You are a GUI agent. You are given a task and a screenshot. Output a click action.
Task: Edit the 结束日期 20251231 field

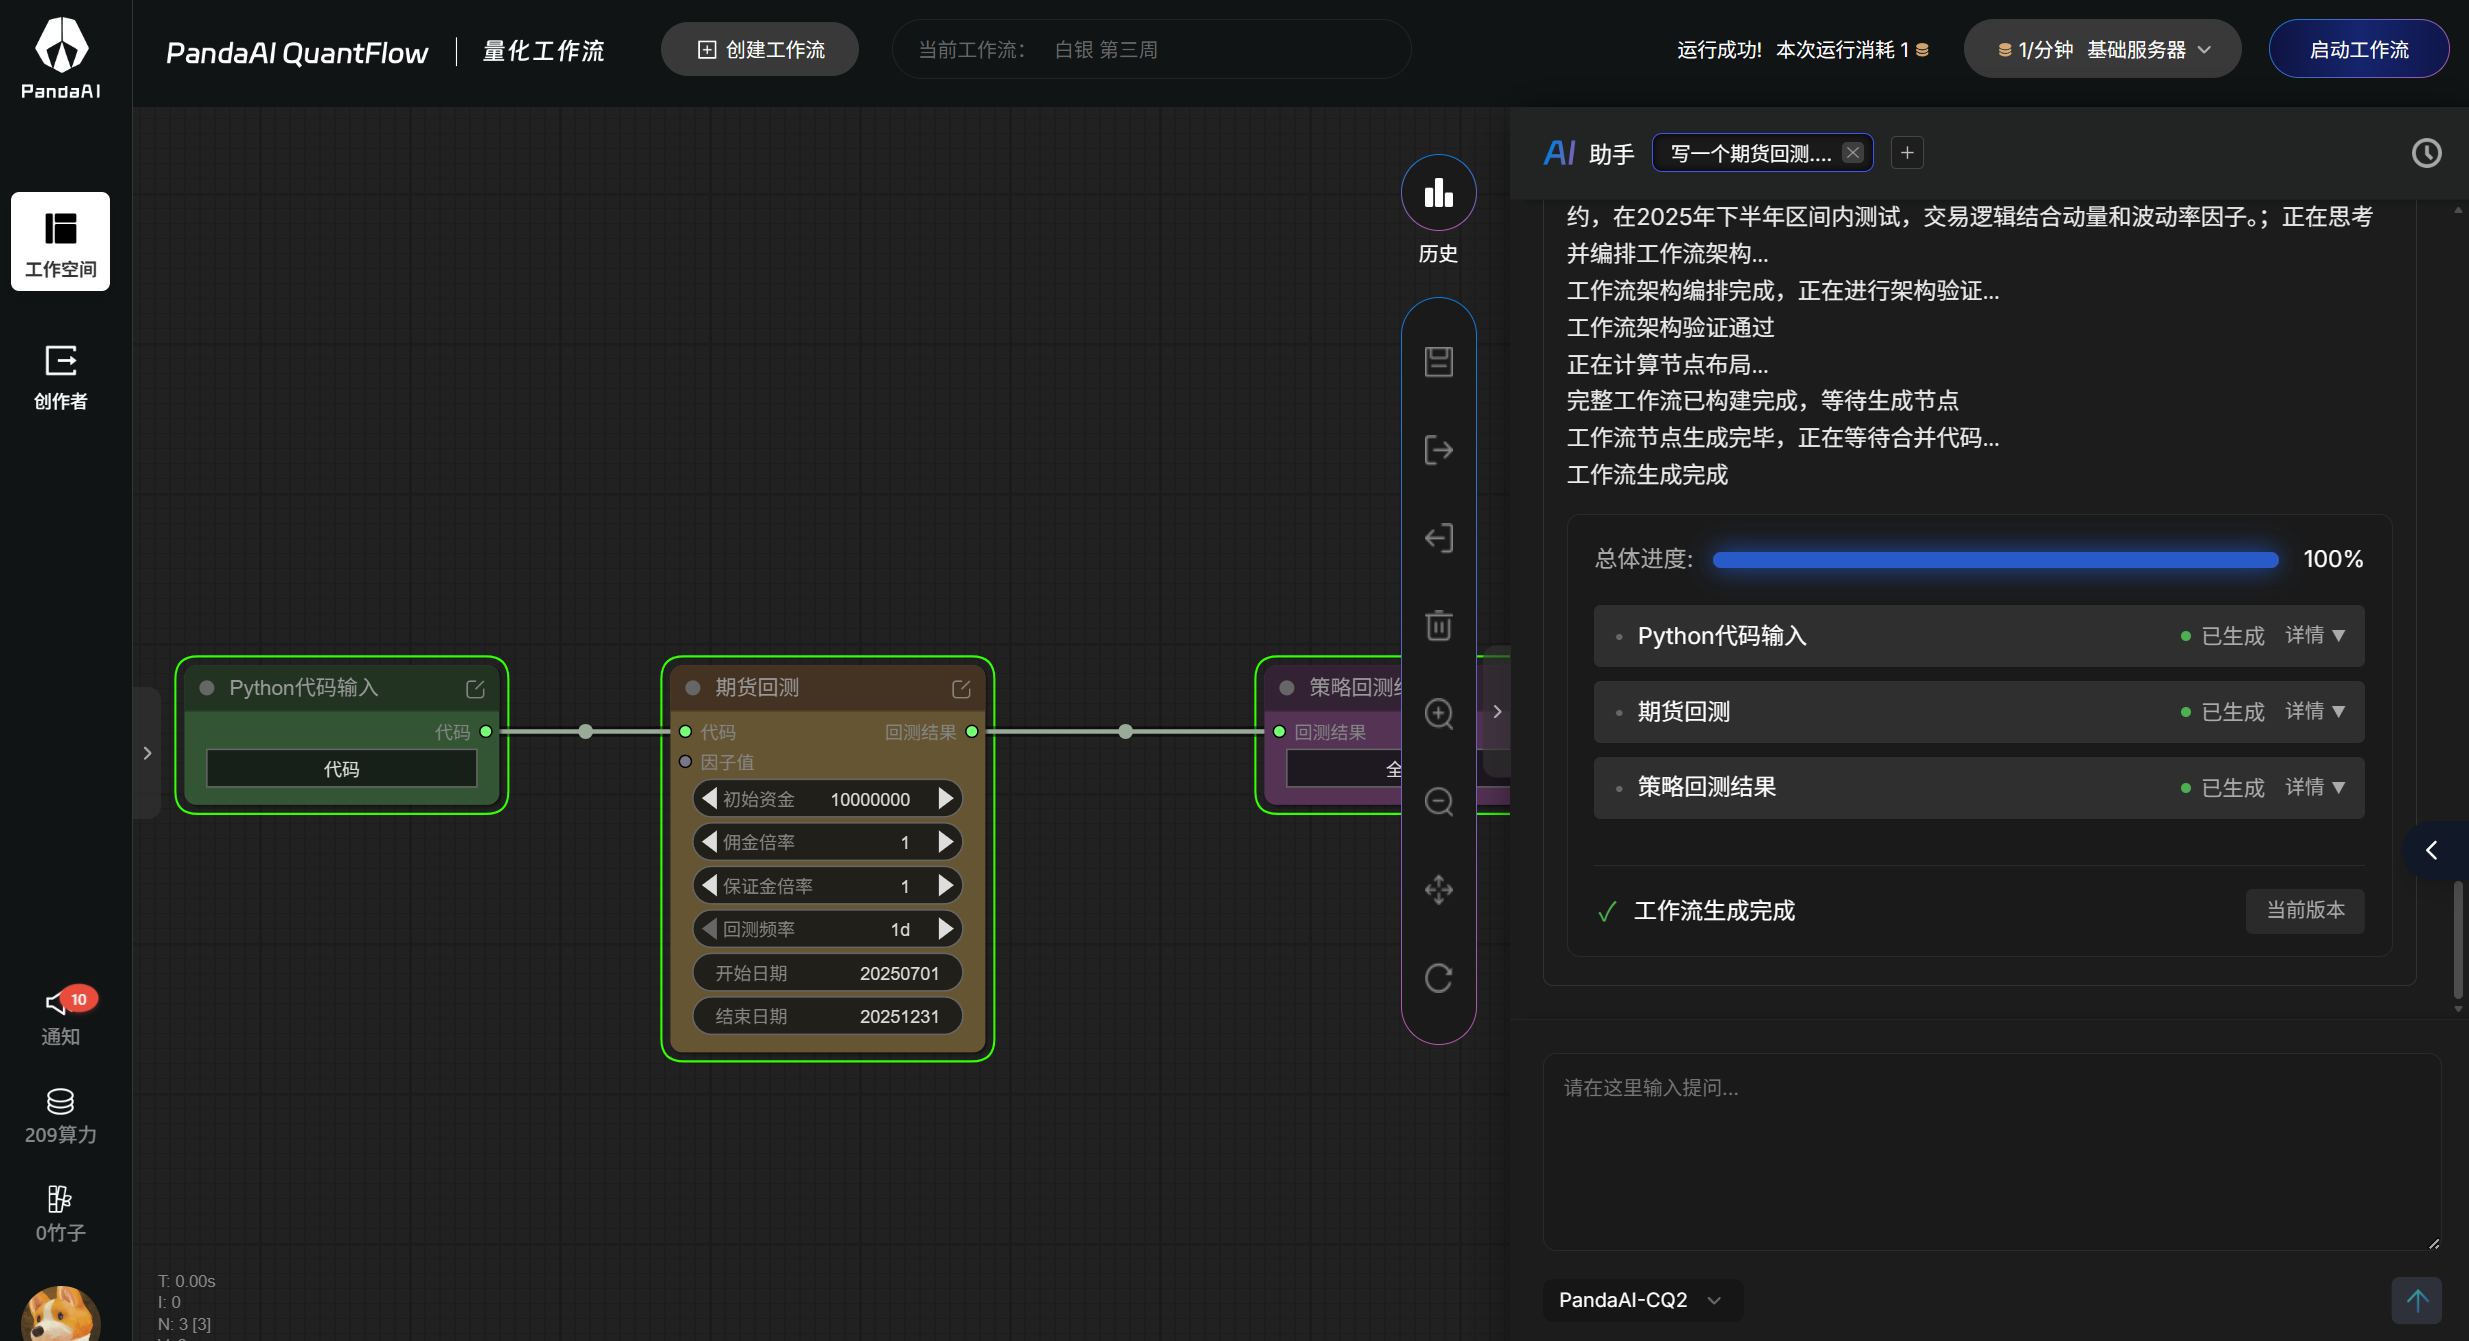pyautogui.click(x=827, y=1016)
